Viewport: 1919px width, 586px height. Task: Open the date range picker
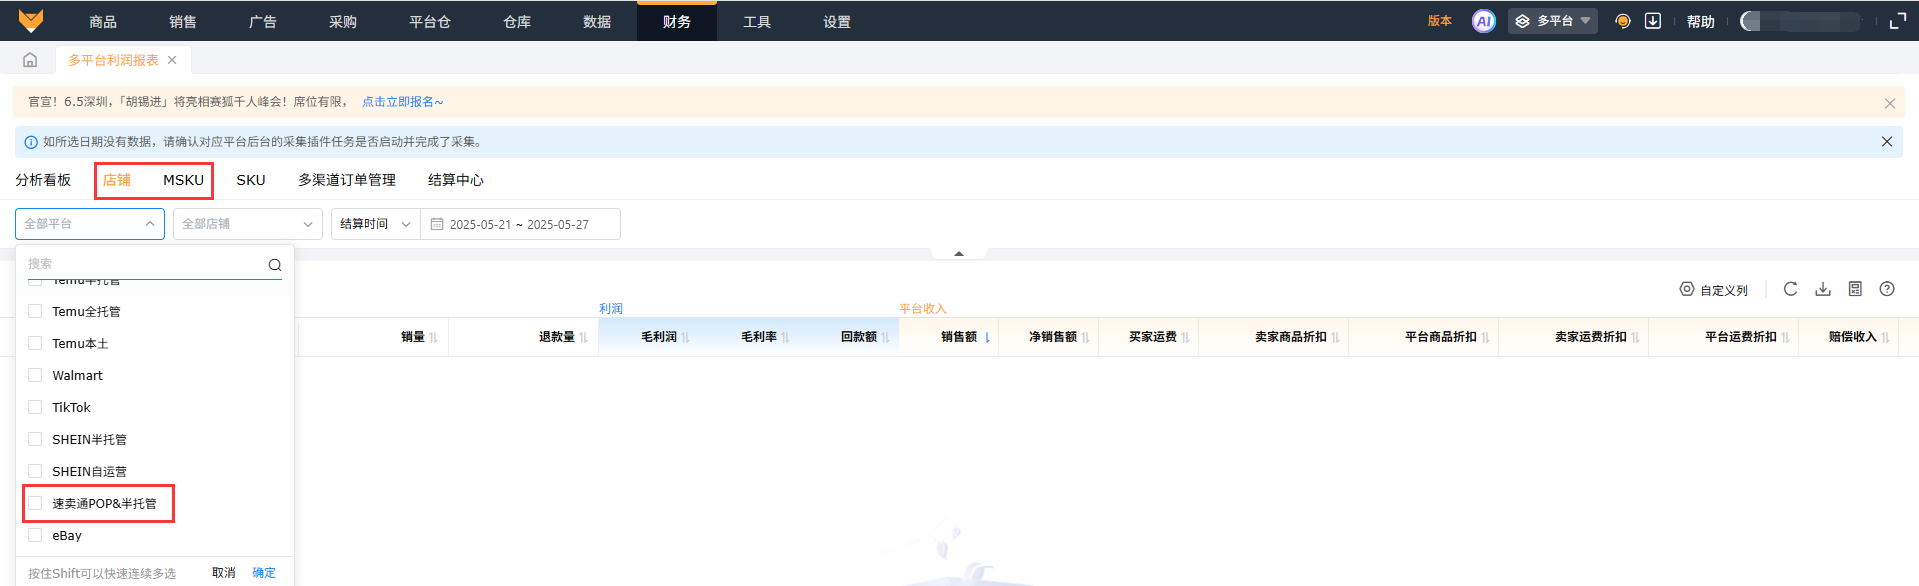click(520, 224)
